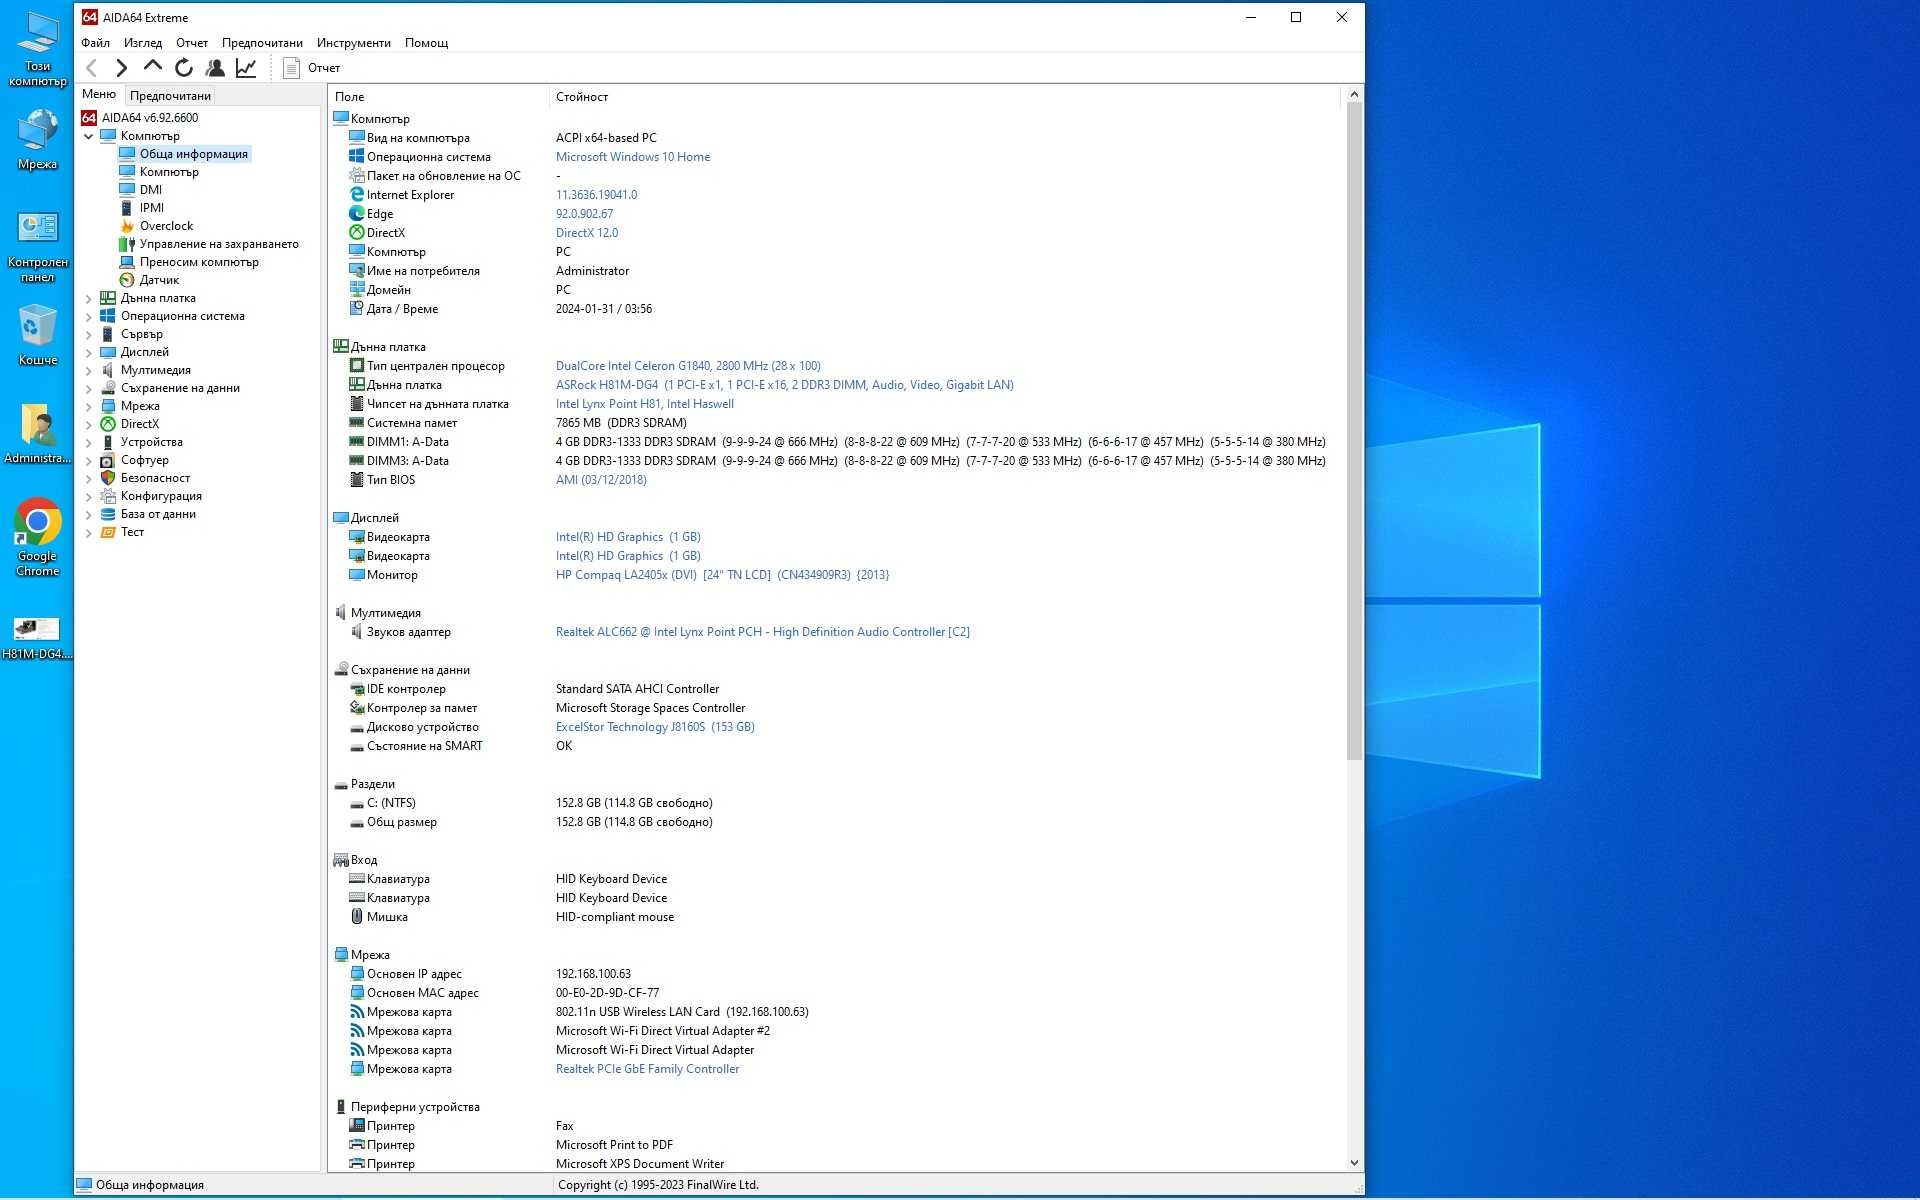Screen dimensions: 1920x1200
Task: Click the ExcelStor Technology J8160S link
Action: pos(652,726)
